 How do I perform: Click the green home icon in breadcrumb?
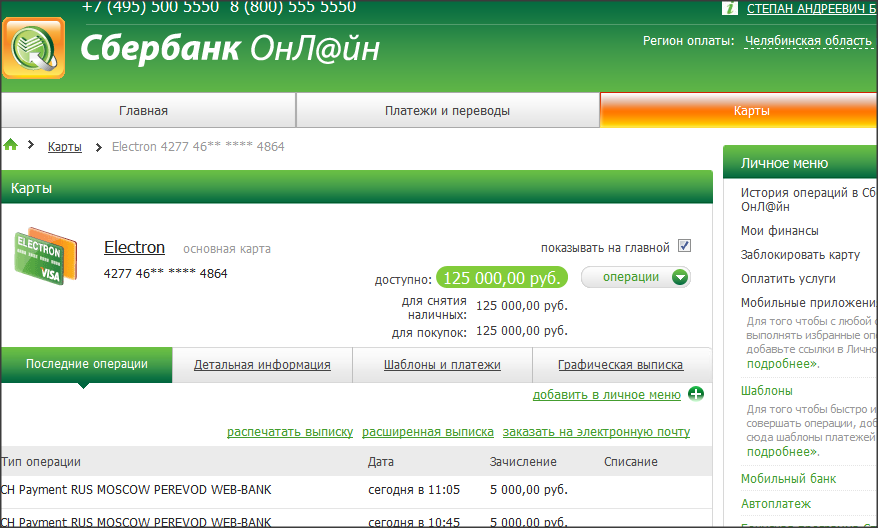coord(11,145)
